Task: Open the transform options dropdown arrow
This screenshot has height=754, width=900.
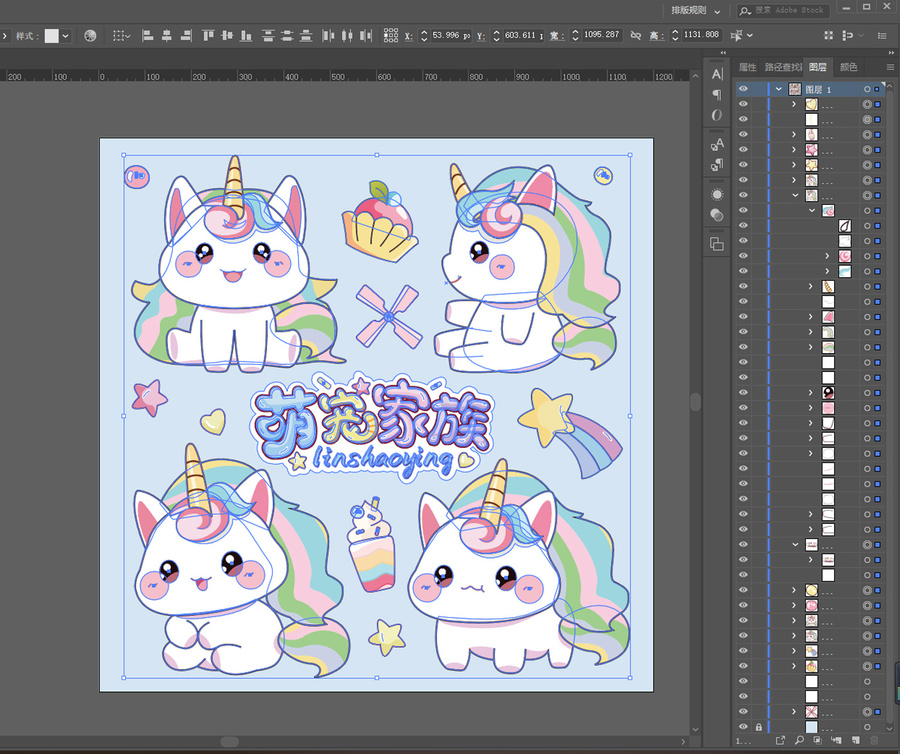Action: (x=749, y=36)
